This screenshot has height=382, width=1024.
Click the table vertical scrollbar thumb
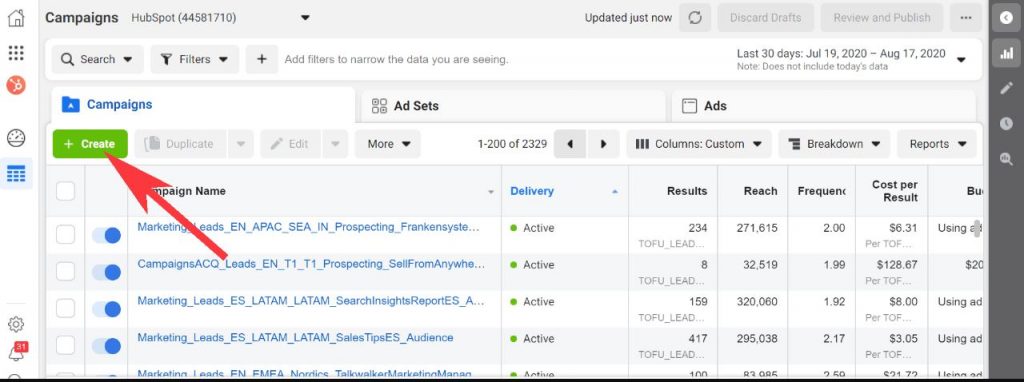click(977, 229)
